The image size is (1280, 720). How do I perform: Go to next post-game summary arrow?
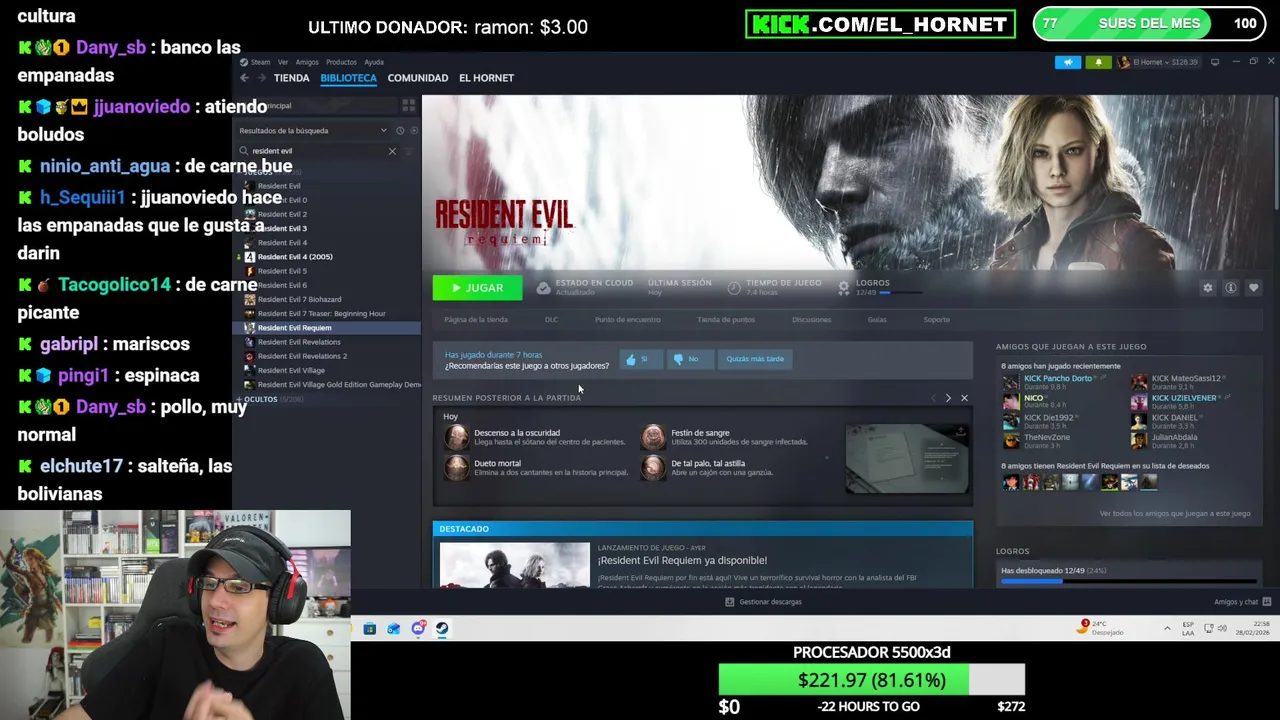[948, 398]
